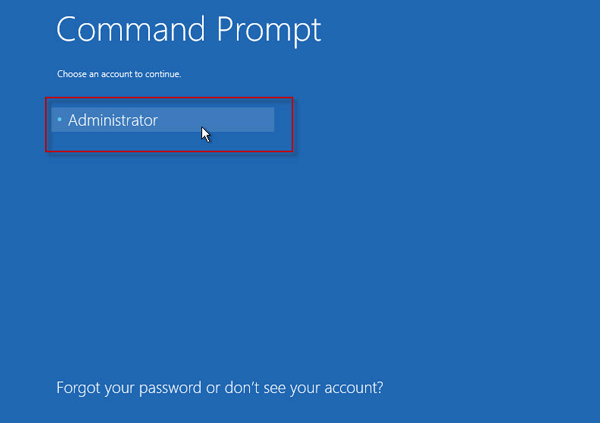The width and height of the screenshot is (600, 423).
Task: Open the forgot your password link
Action: 220,386
